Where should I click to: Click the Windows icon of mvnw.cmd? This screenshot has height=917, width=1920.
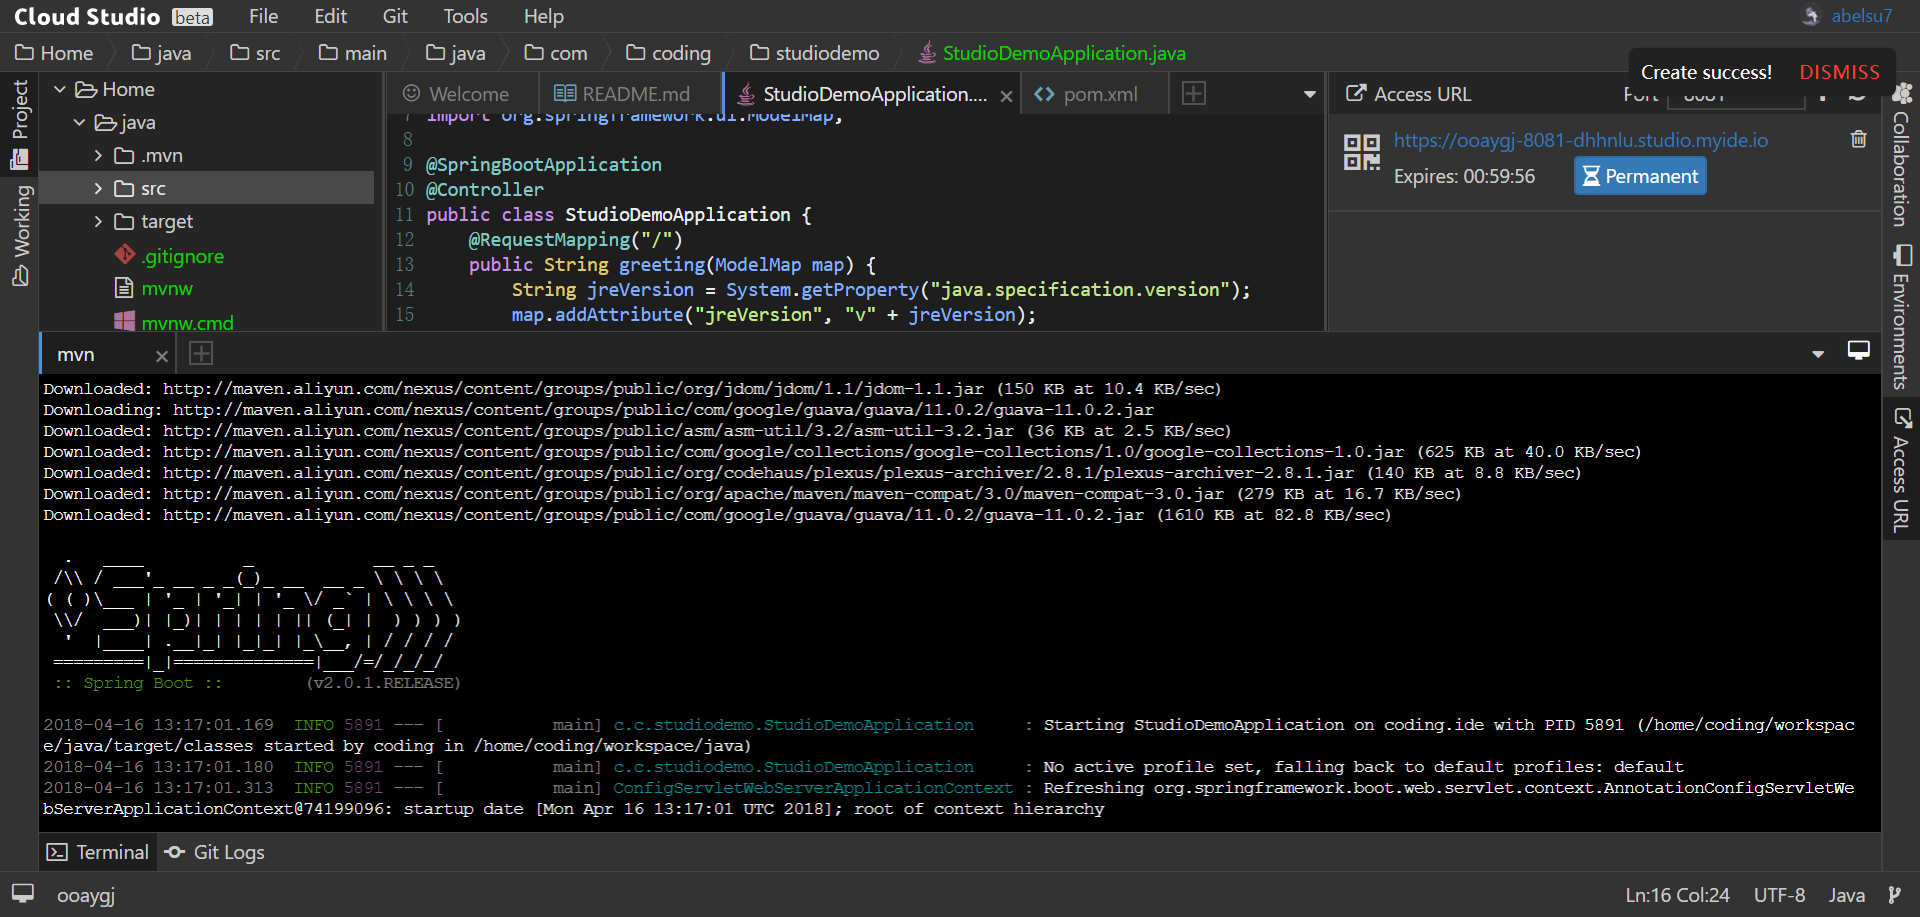tap(124, 321)
